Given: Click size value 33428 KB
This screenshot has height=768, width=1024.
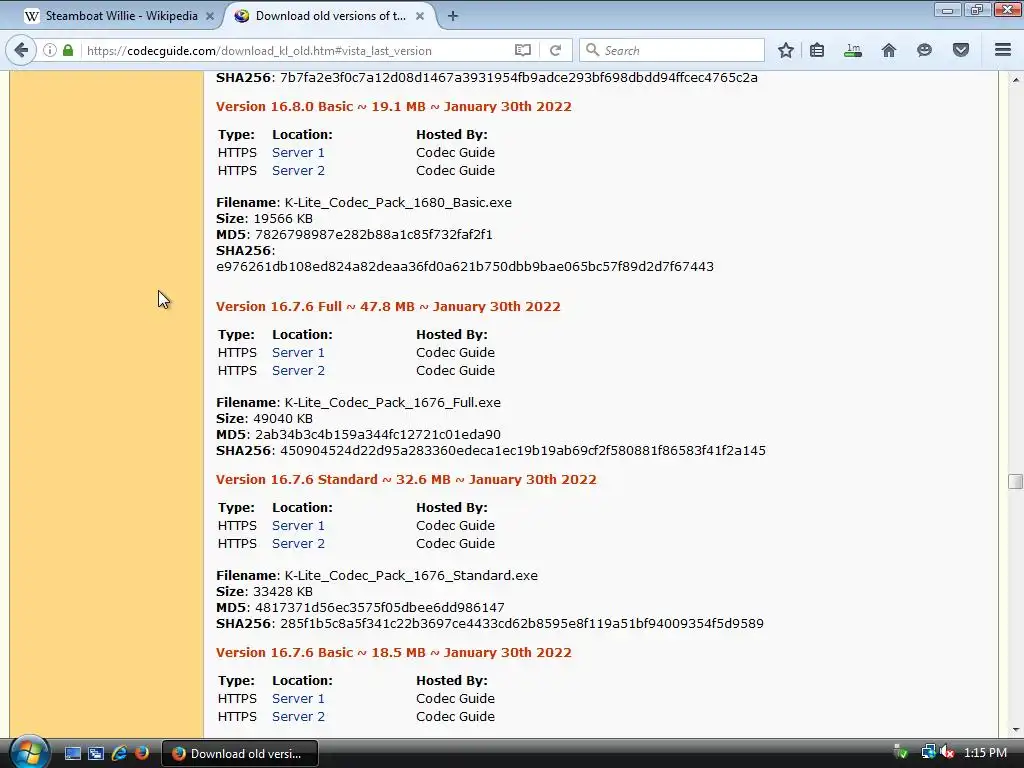Looking at the screenshot, I should (283, 592).
